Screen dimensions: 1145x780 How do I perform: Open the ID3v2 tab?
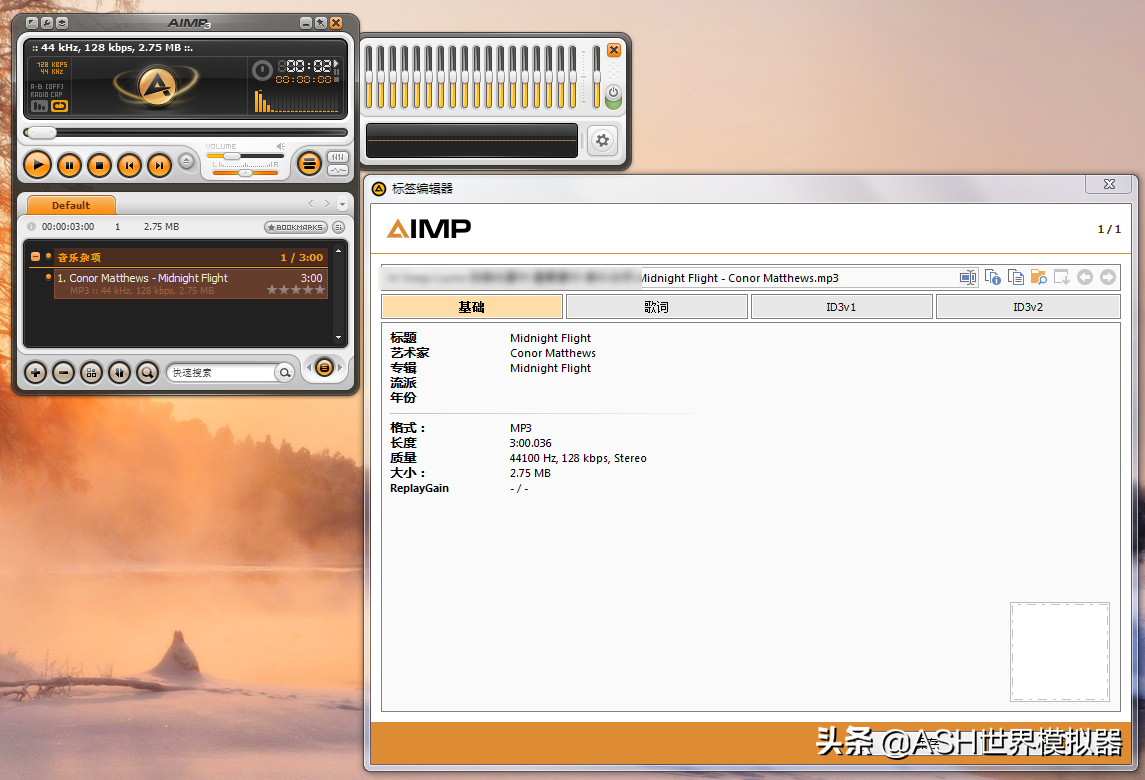tap(1027, 307)
